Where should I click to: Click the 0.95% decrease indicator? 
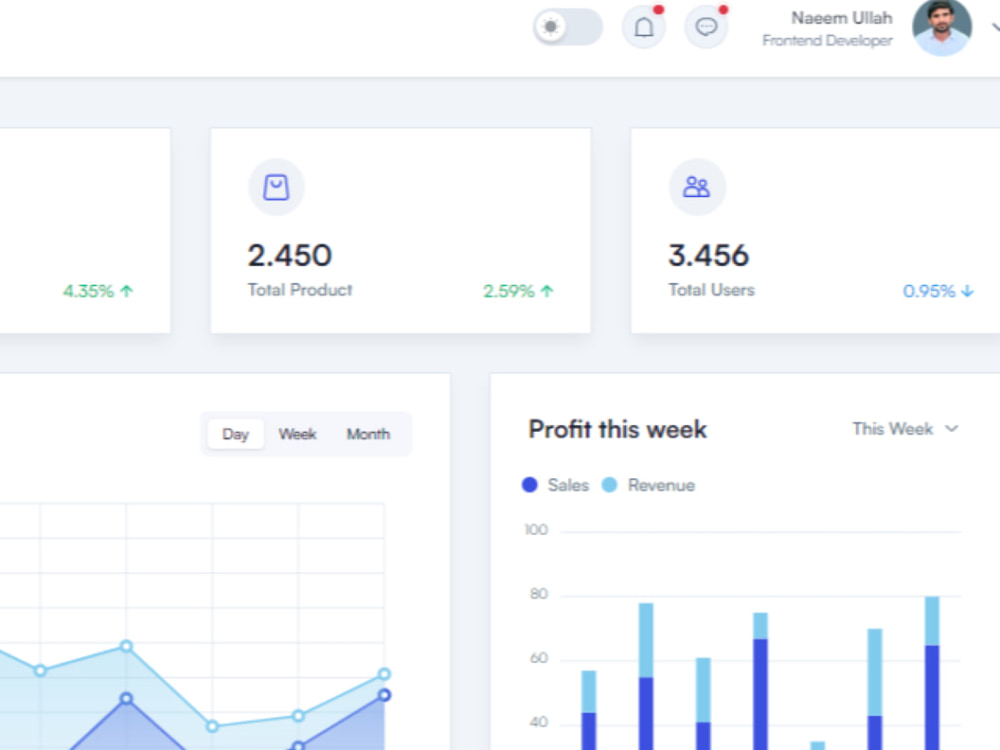[x=938, y=291]
